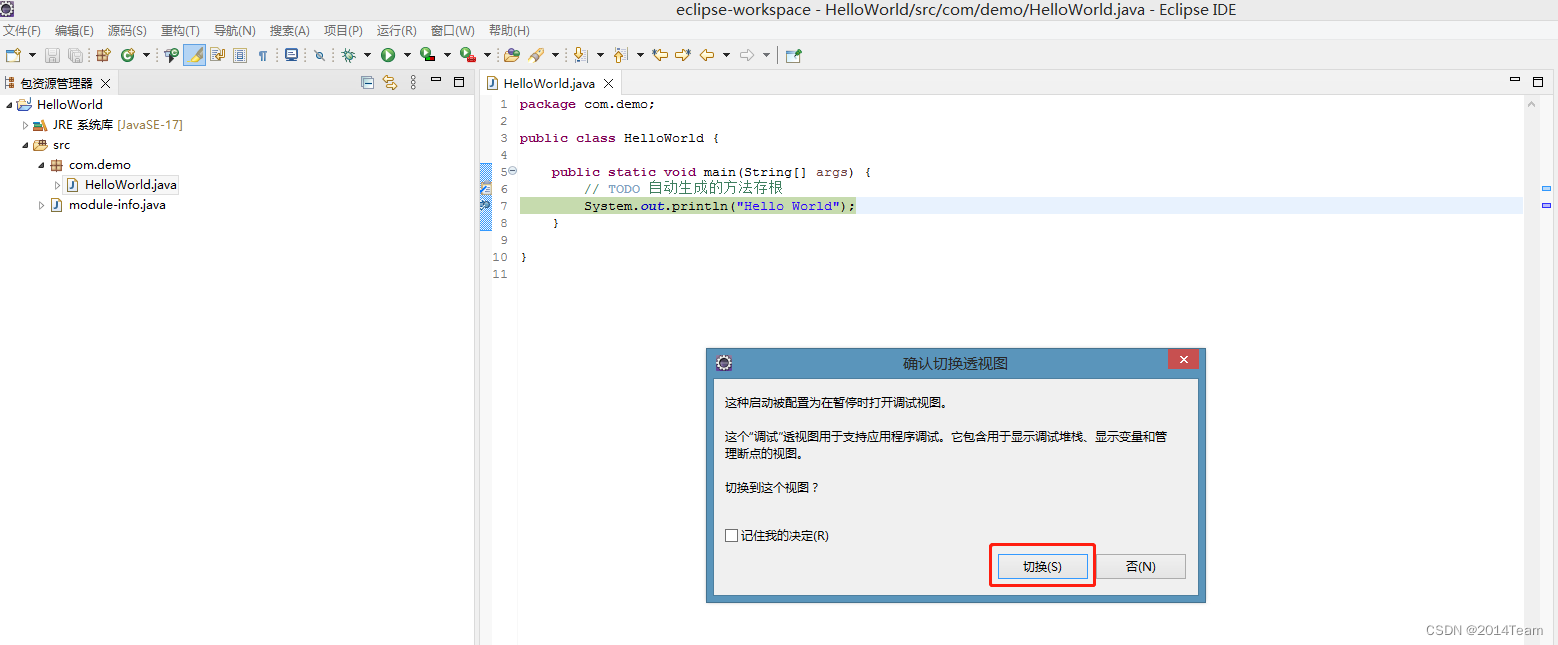Collapse the com.demo package node

pos(42,165)
